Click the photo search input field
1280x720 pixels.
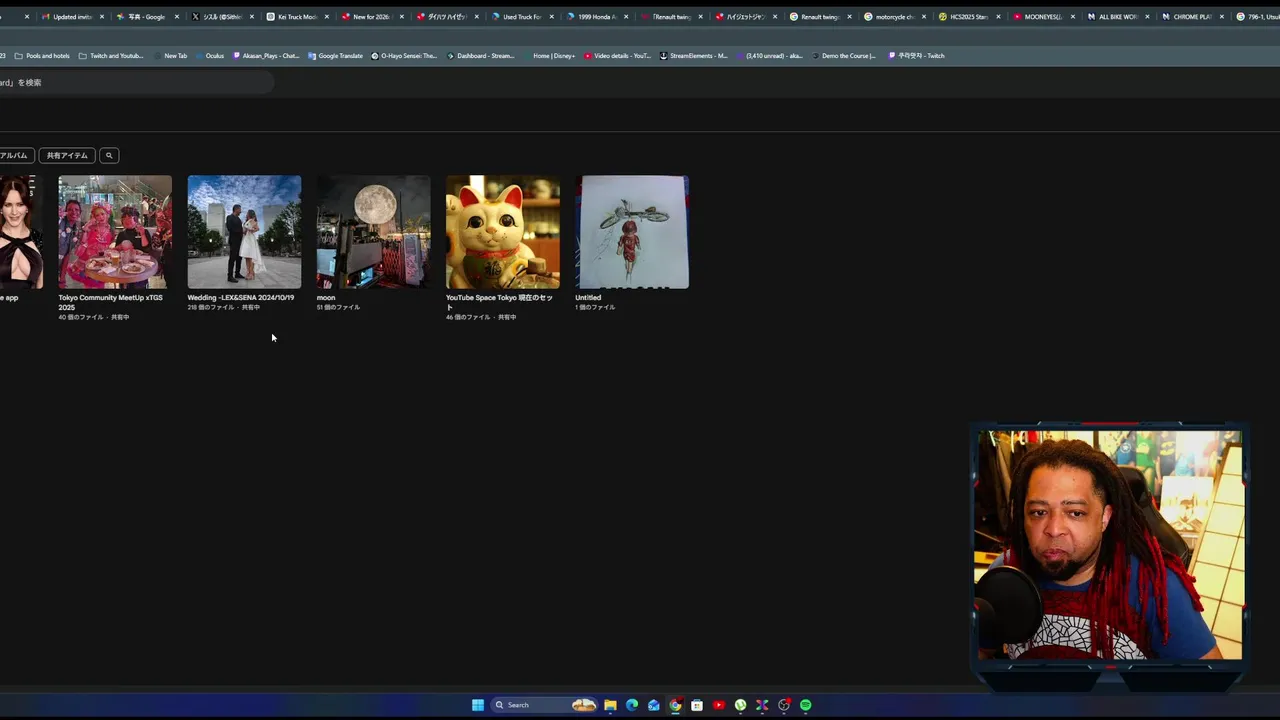tap(135, 83)
